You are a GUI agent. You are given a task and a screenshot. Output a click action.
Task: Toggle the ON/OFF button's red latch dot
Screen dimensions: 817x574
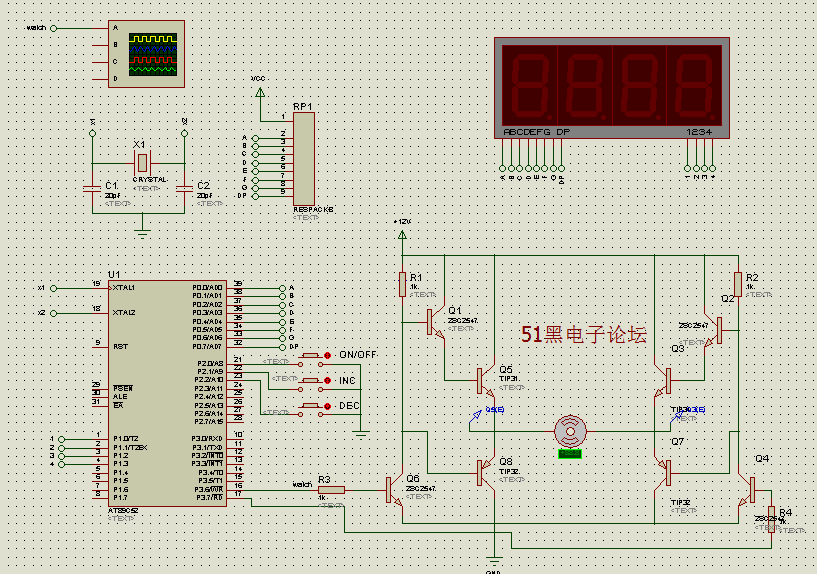[327, 355]
